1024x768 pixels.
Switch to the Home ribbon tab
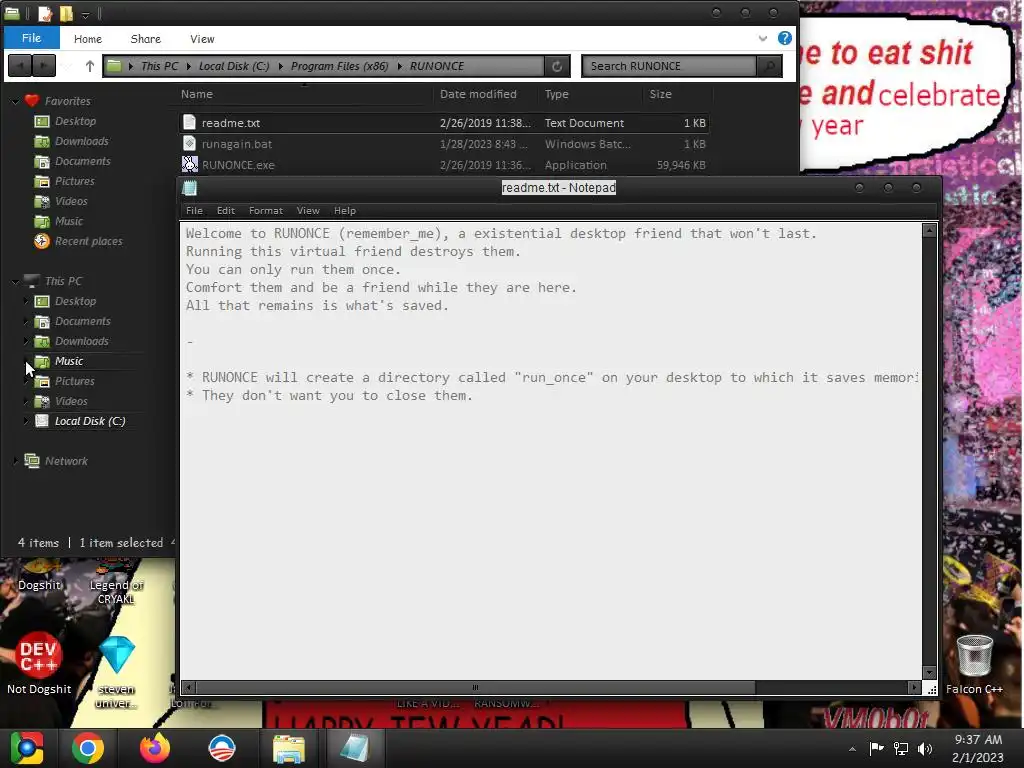[88, 39]
